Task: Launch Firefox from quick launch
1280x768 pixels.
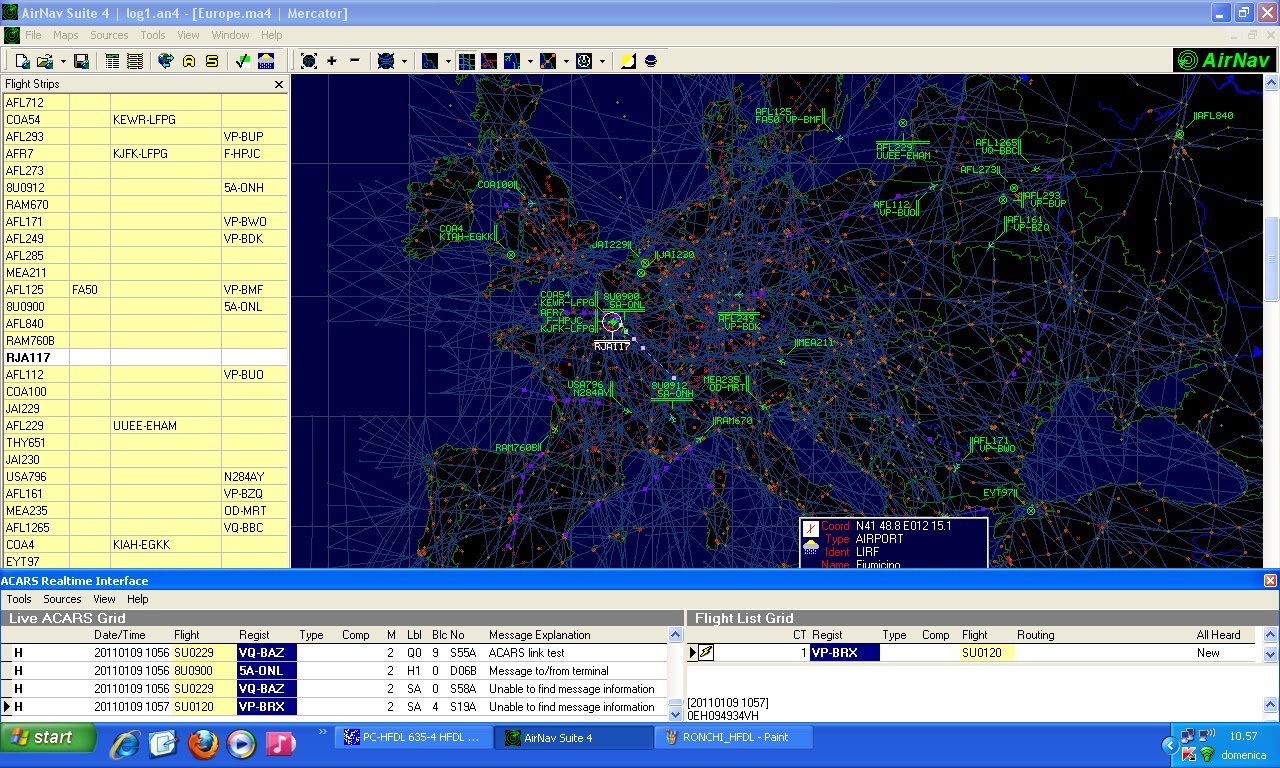Action: coord(203,742)
